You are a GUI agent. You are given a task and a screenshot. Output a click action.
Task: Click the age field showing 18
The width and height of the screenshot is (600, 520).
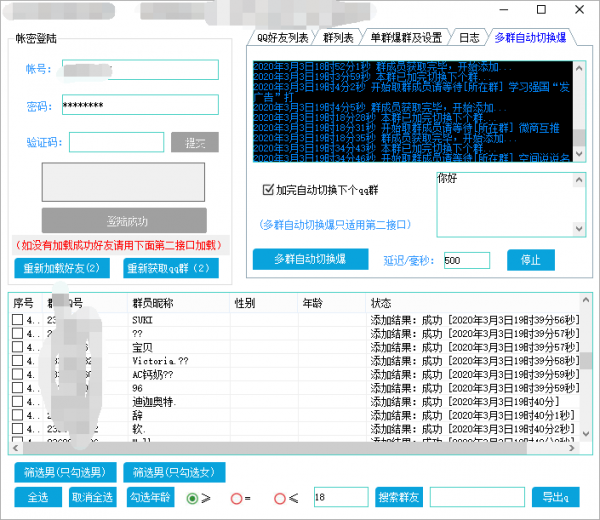pyautogui.click(x=341, y=497)
